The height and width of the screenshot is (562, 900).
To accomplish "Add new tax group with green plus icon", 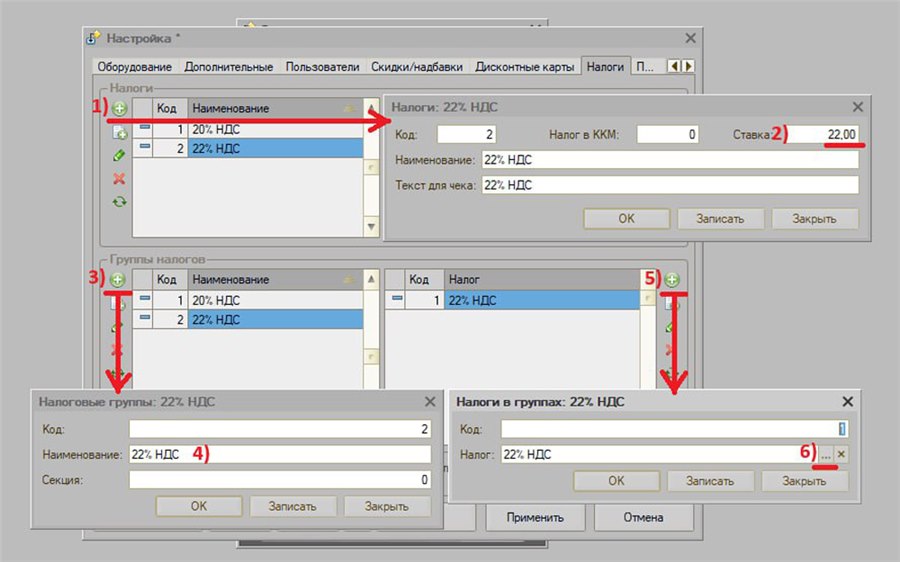I will coord(118,280).
